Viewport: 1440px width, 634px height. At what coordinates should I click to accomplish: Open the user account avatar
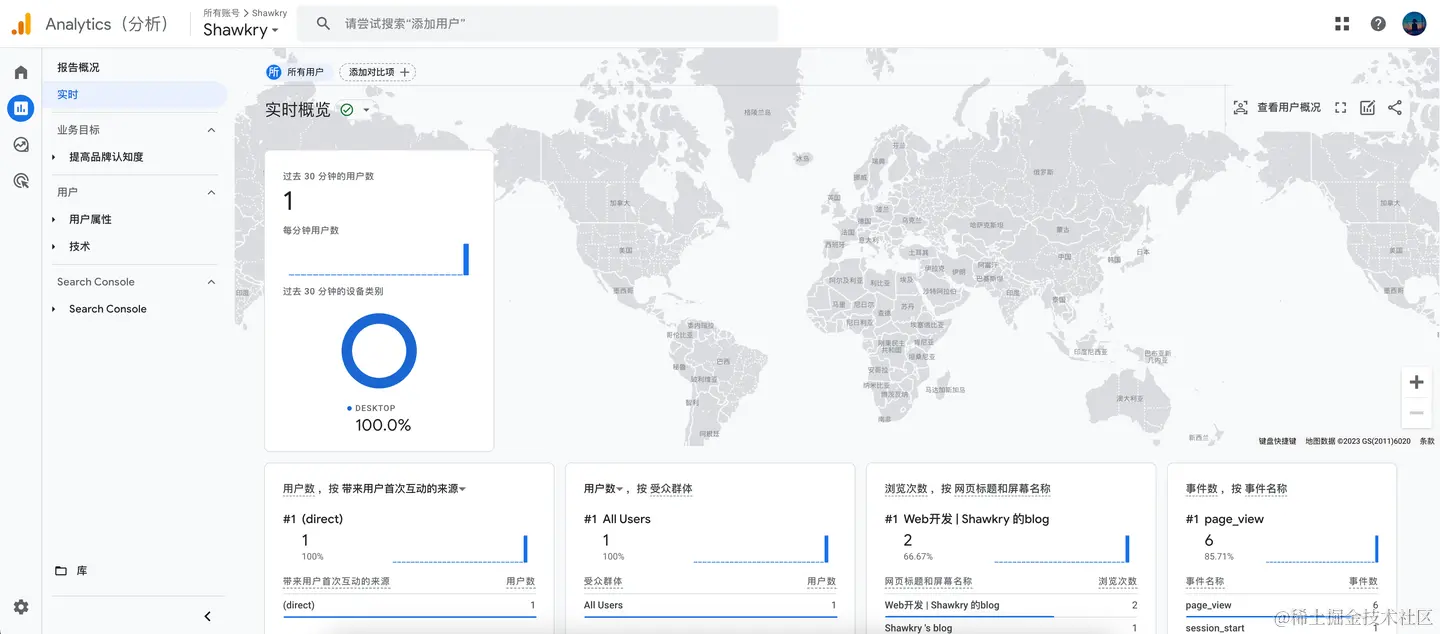point(1414,24)
